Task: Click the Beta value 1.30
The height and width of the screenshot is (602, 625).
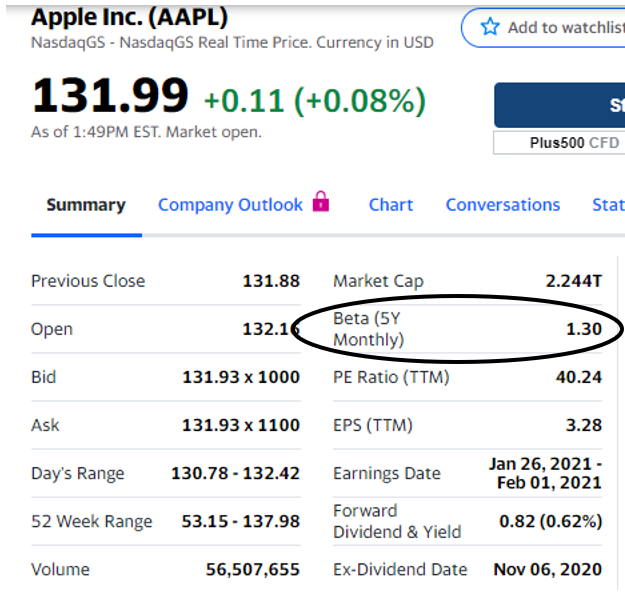Action: [x=584, y=329]
